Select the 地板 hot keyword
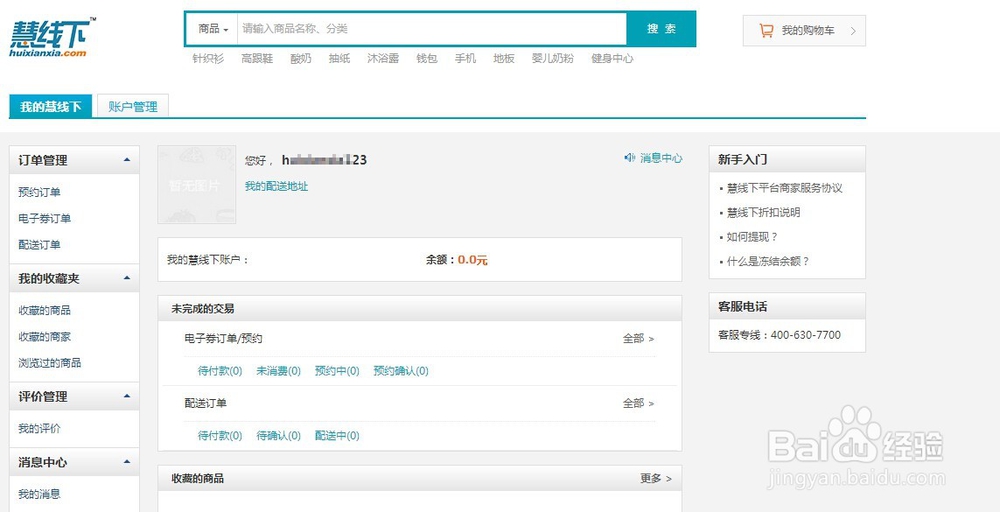1000x512 pixels. [504, 58]
